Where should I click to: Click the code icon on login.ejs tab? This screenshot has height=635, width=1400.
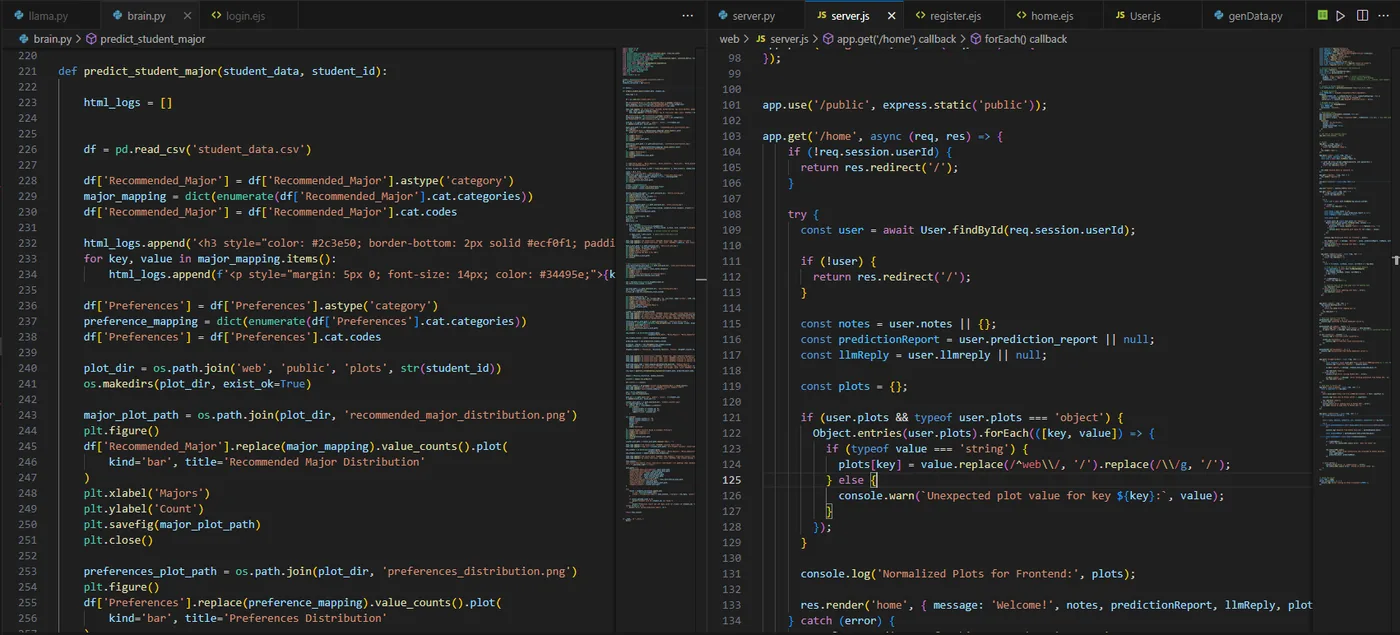tap(216, 16)
